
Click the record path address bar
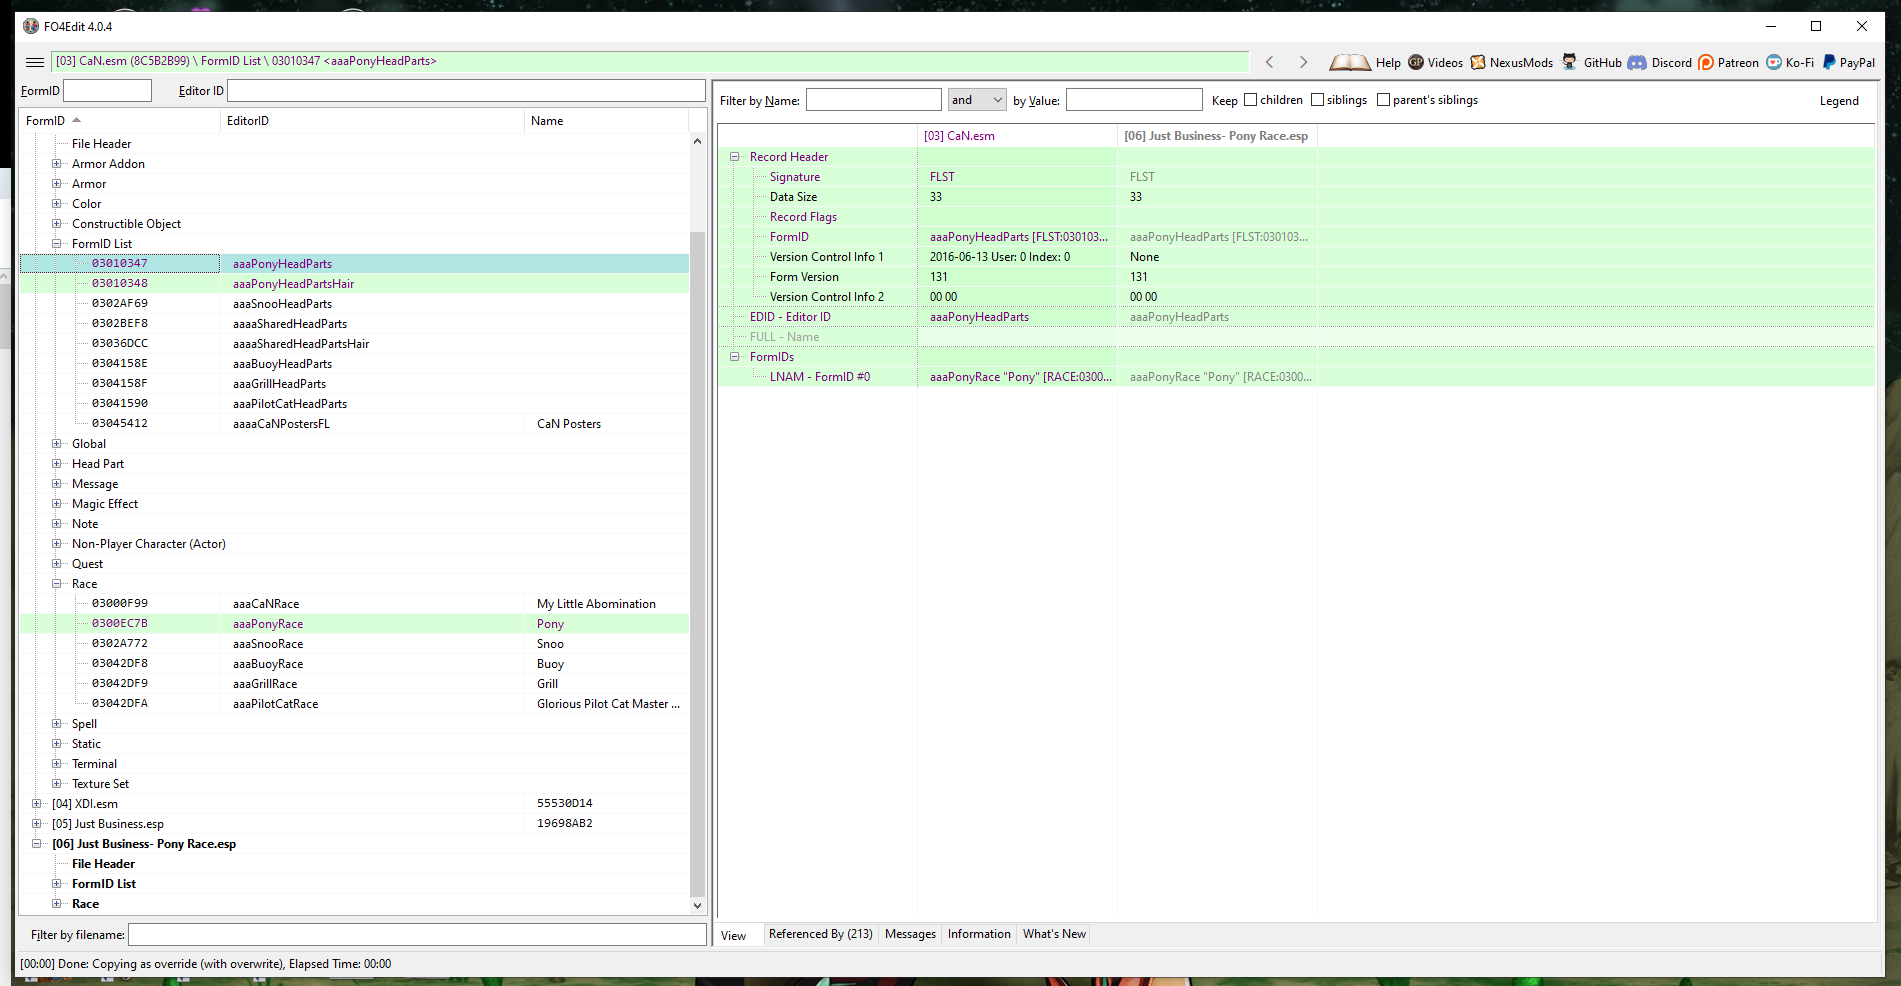650,61
